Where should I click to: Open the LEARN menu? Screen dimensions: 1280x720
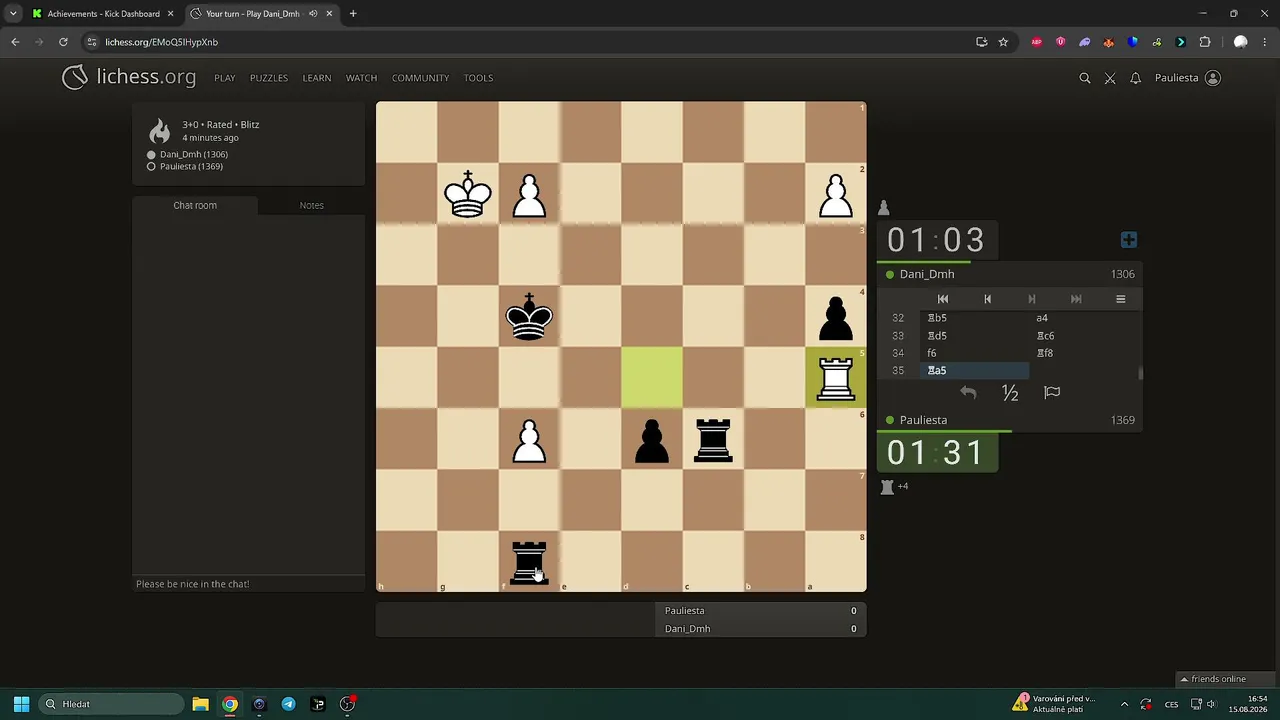(x=317, y=78)
